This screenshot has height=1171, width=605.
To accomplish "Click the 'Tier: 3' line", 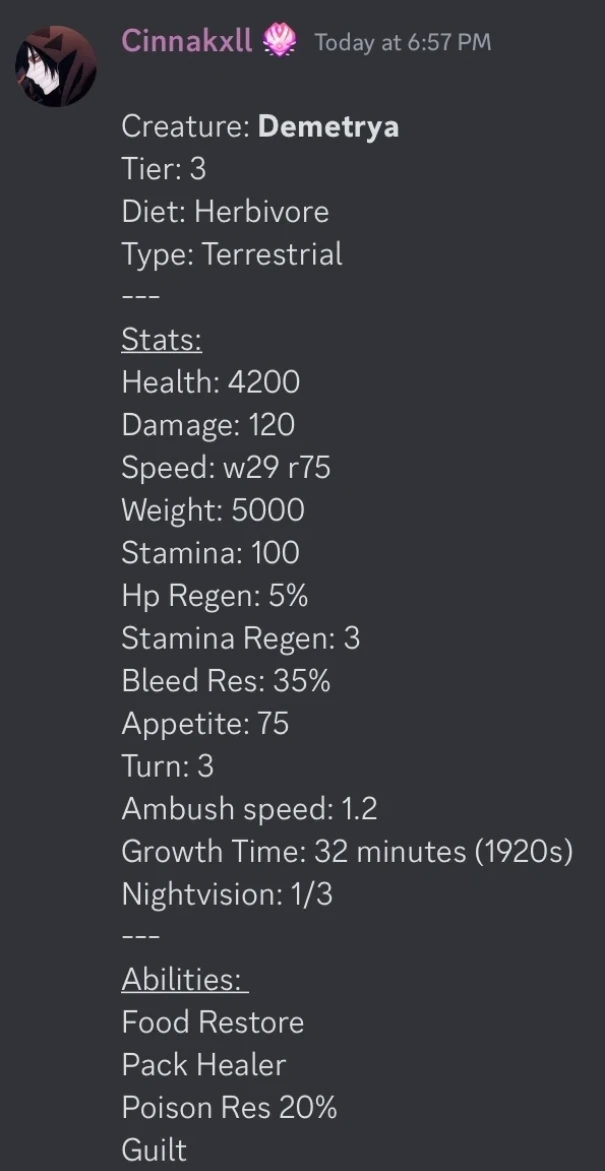I will click(164, 169).
